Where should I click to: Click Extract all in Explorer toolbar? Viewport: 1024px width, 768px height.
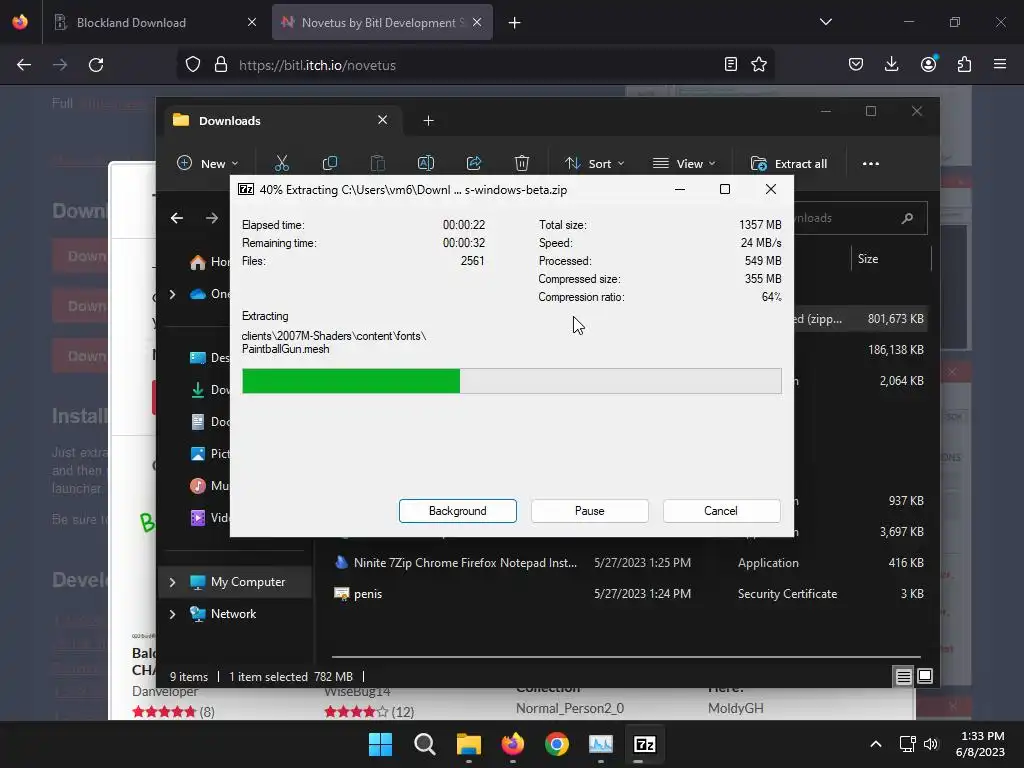(x=789, y=163)
